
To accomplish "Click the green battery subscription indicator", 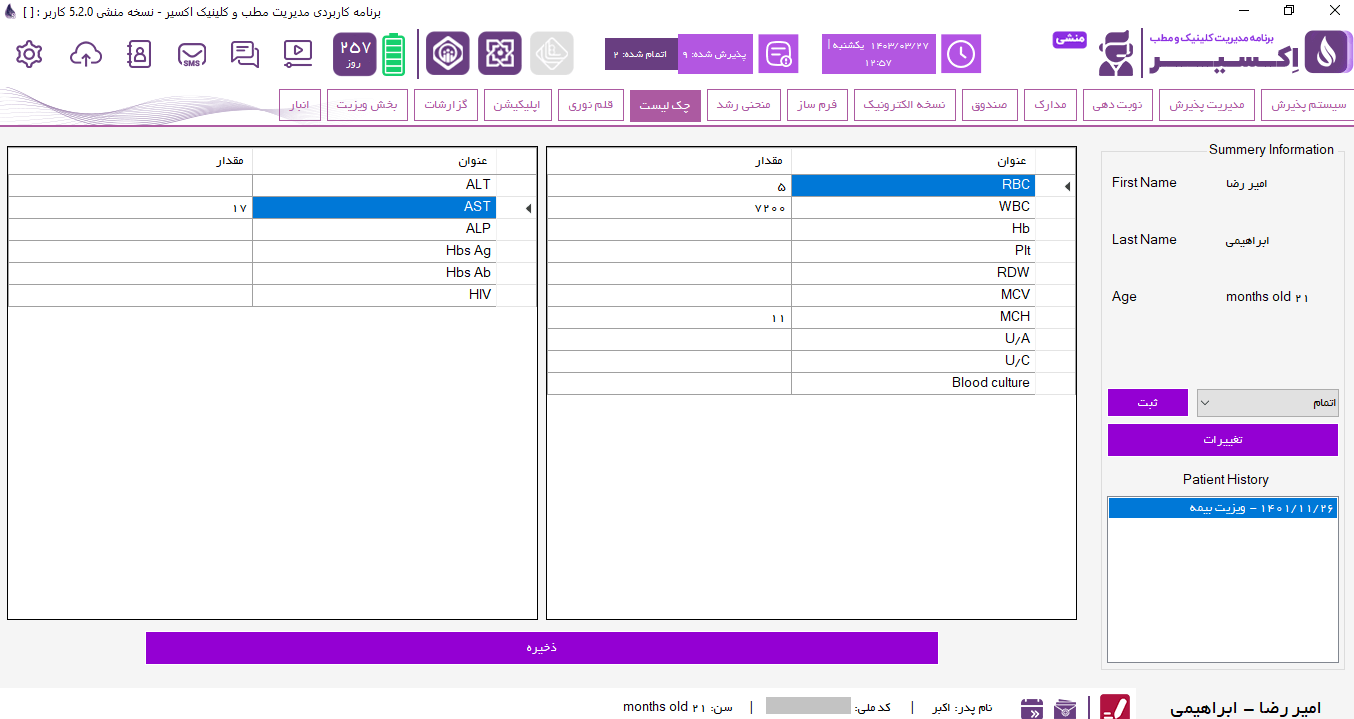I will click(395, 54).
